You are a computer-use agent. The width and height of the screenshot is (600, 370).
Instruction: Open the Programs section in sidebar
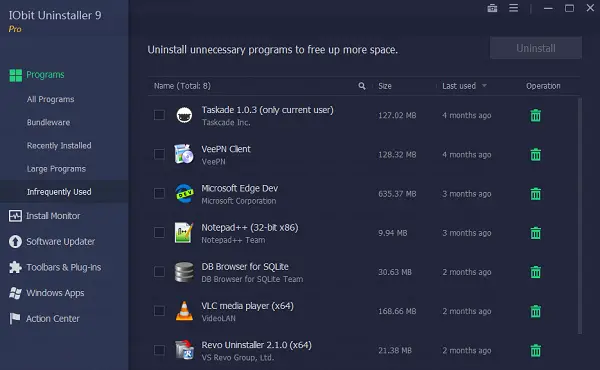[45, 75]
